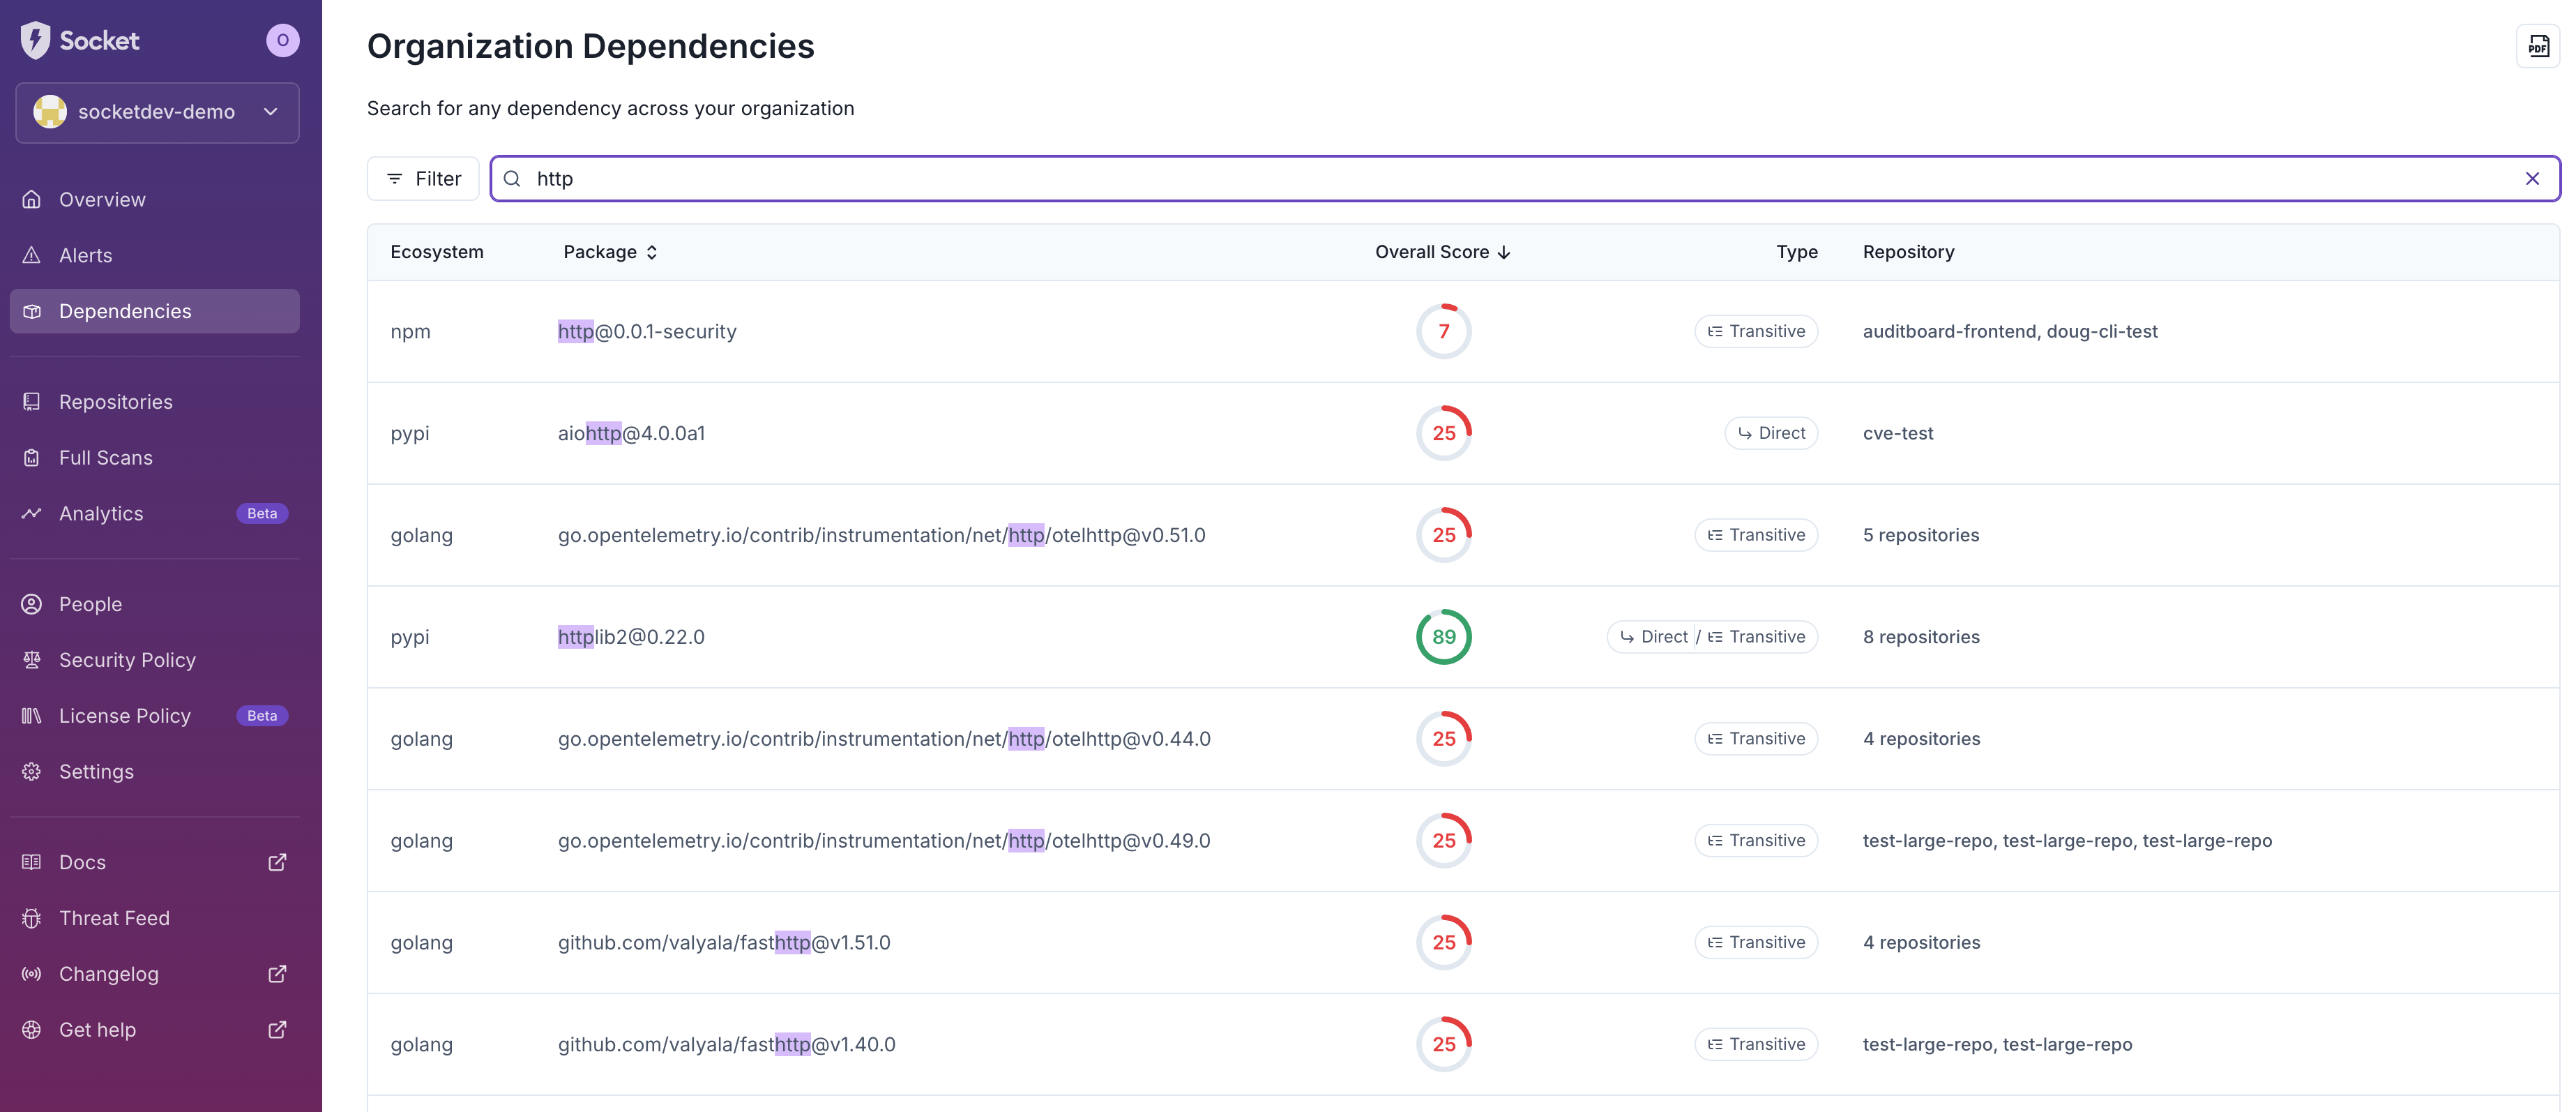Open the http@0.0.1-security package
Screen dimensions: 2576x1112
click(x=647, y=331)
